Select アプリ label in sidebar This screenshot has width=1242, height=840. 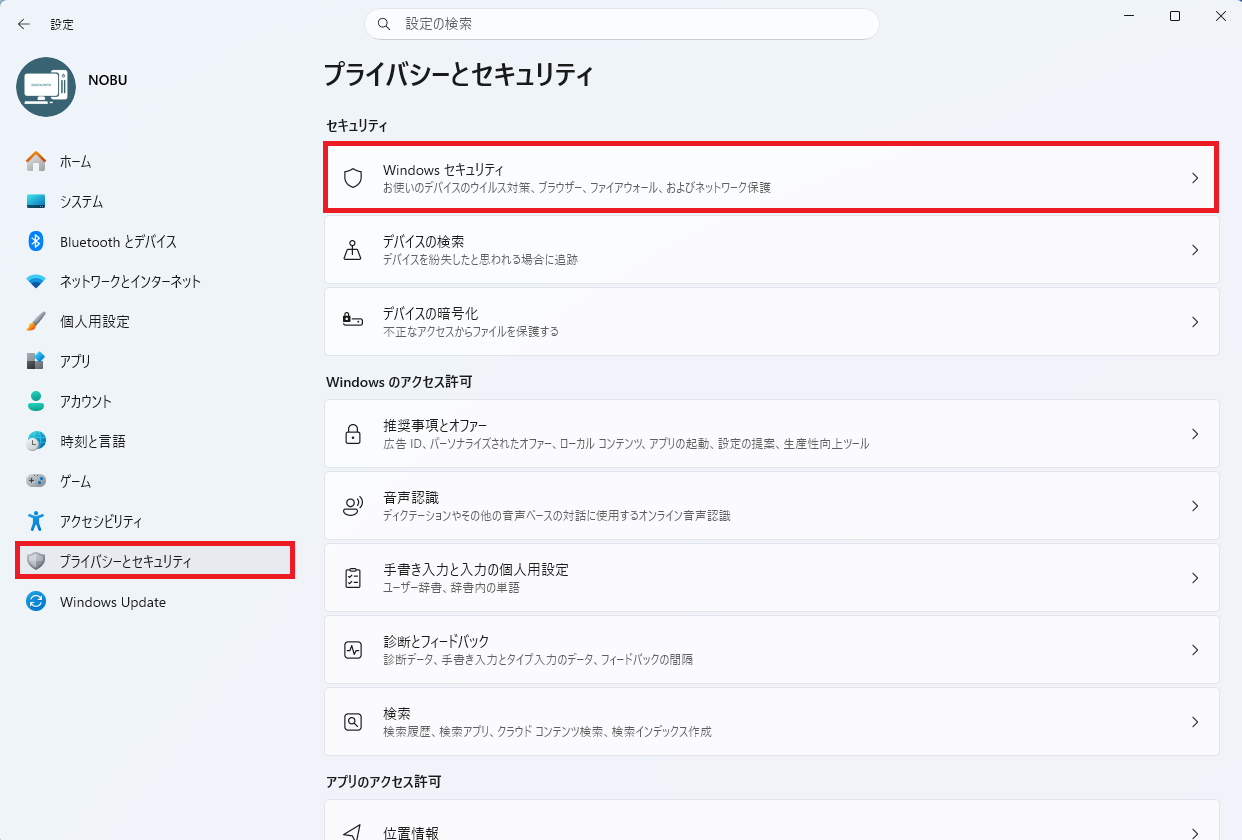(x=75, y=361)
